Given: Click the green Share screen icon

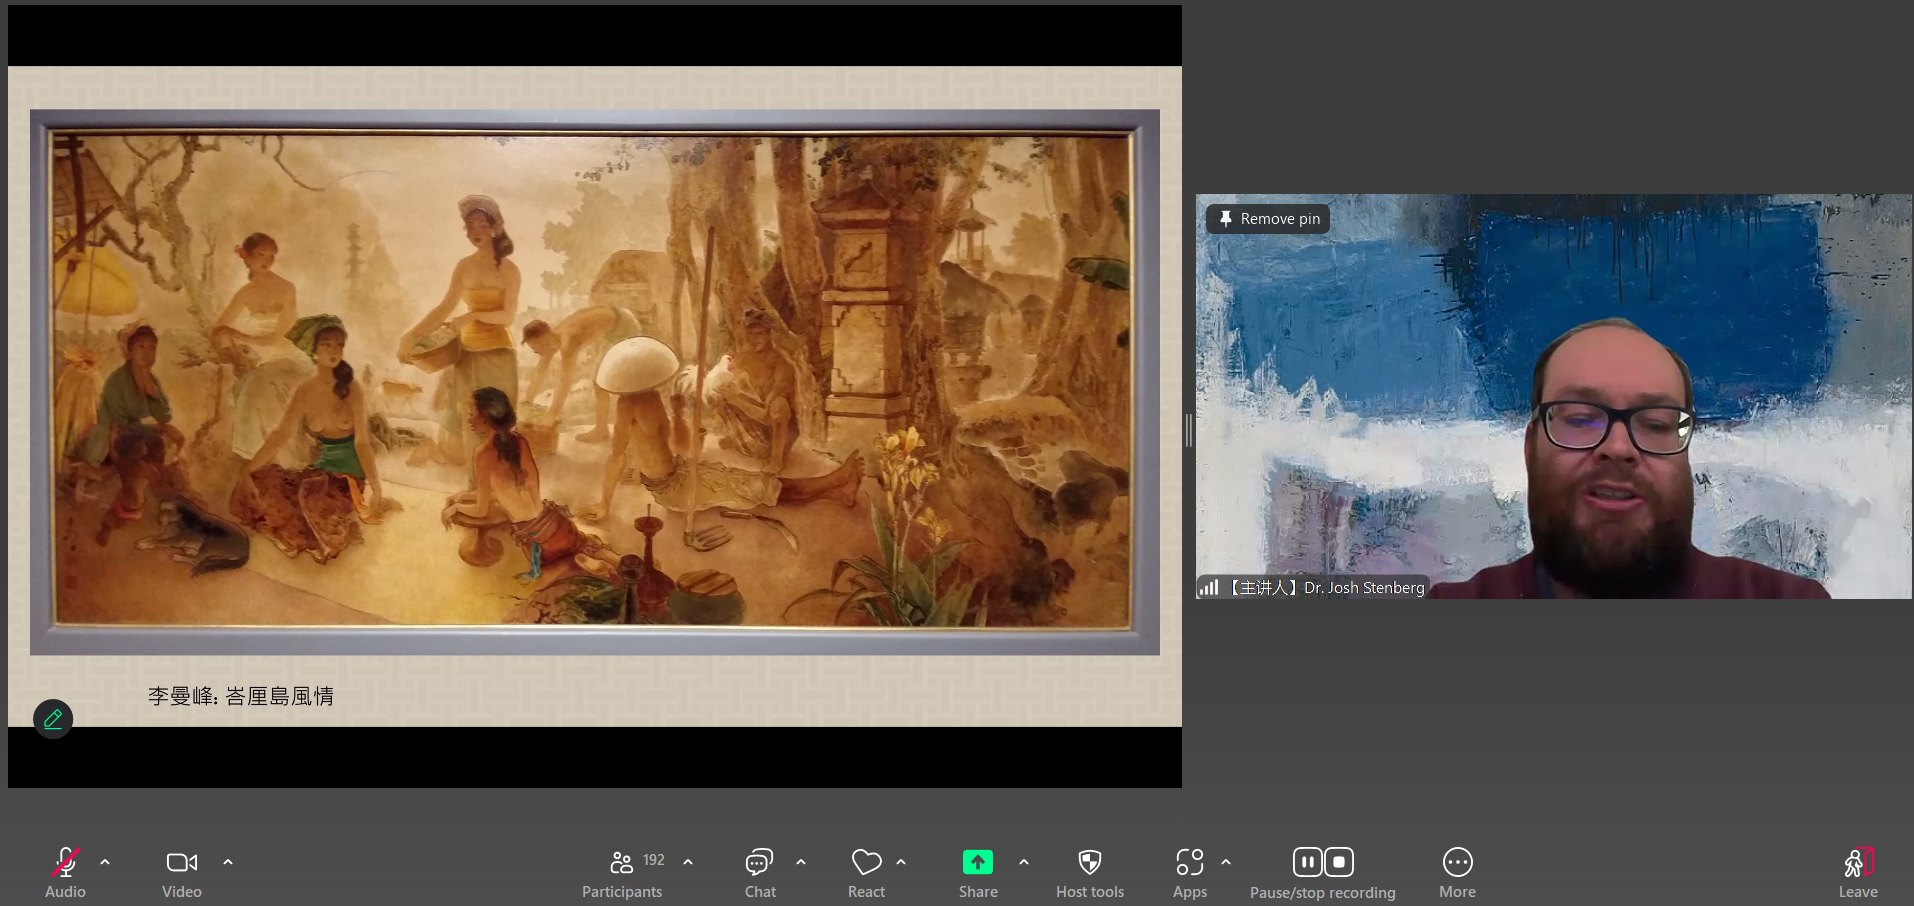Looking at the screenshot, I should (978, 862).
